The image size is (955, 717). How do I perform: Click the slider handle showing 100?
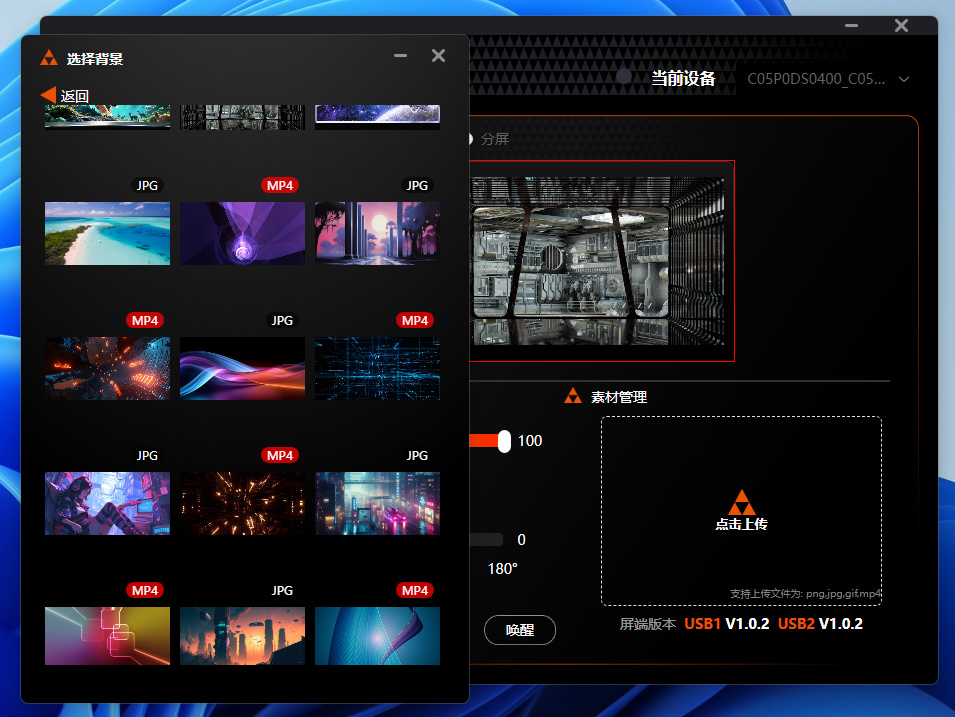(x=504, y=441)
